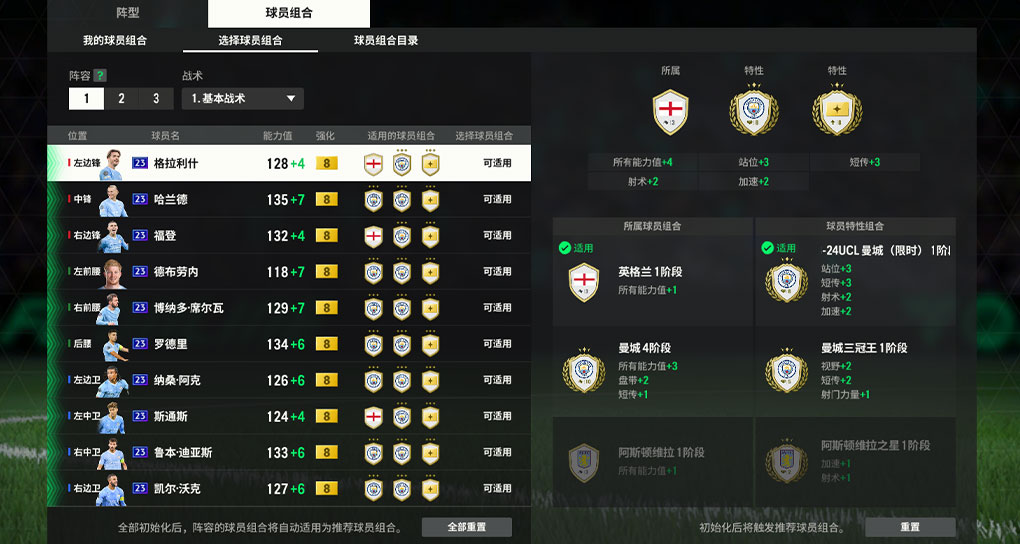The width and height of the screenshot is (1020, 544).
Task: Open the My Team Colours sub-tab
Action: (115, 40)
